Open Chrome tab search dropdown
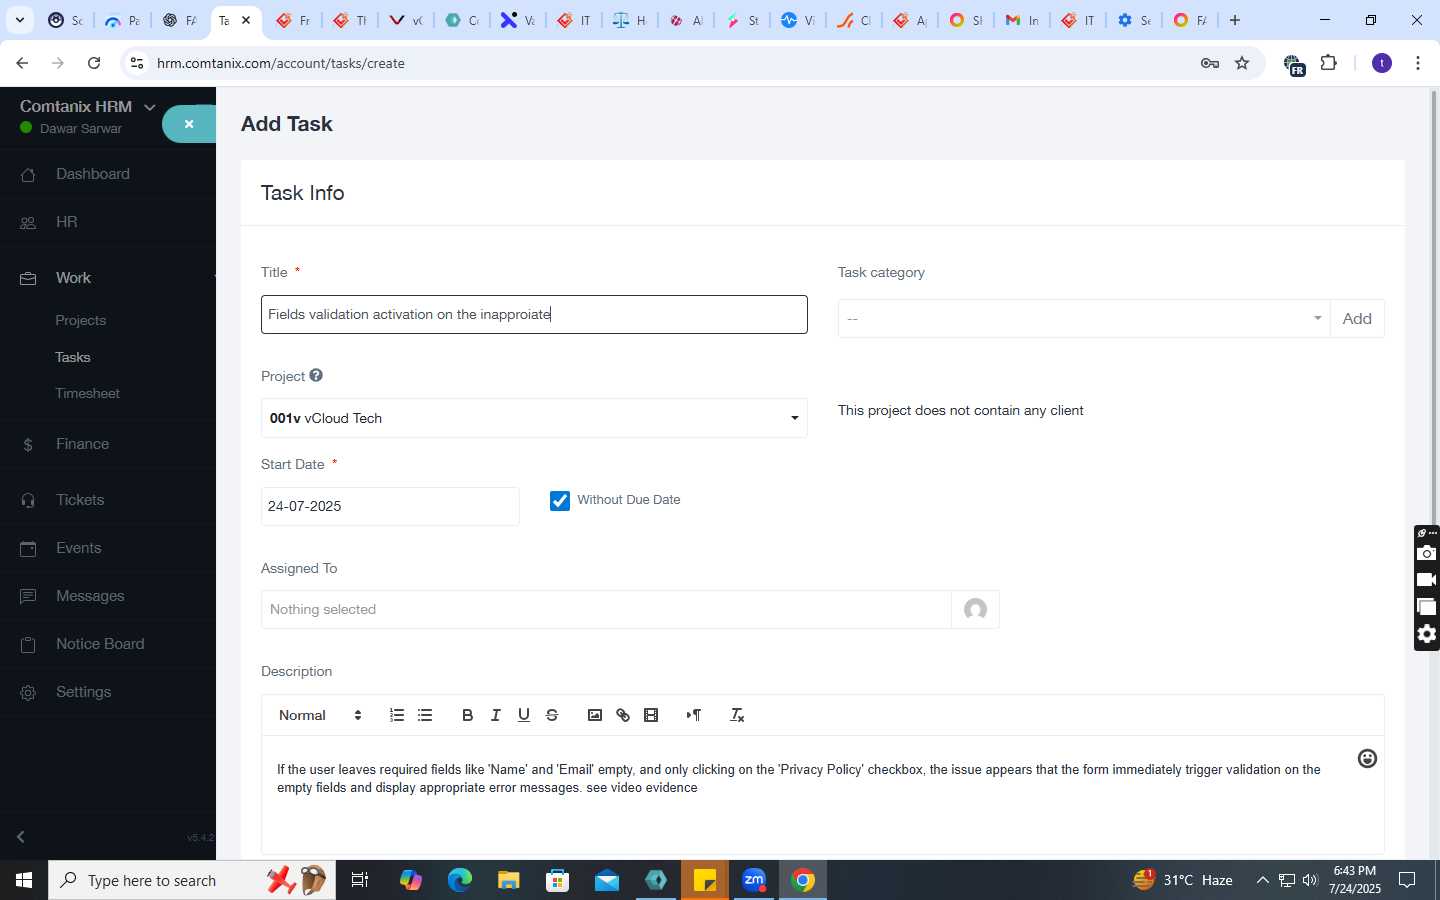This screenshot has height=900, width=1440. click(20, 20)
